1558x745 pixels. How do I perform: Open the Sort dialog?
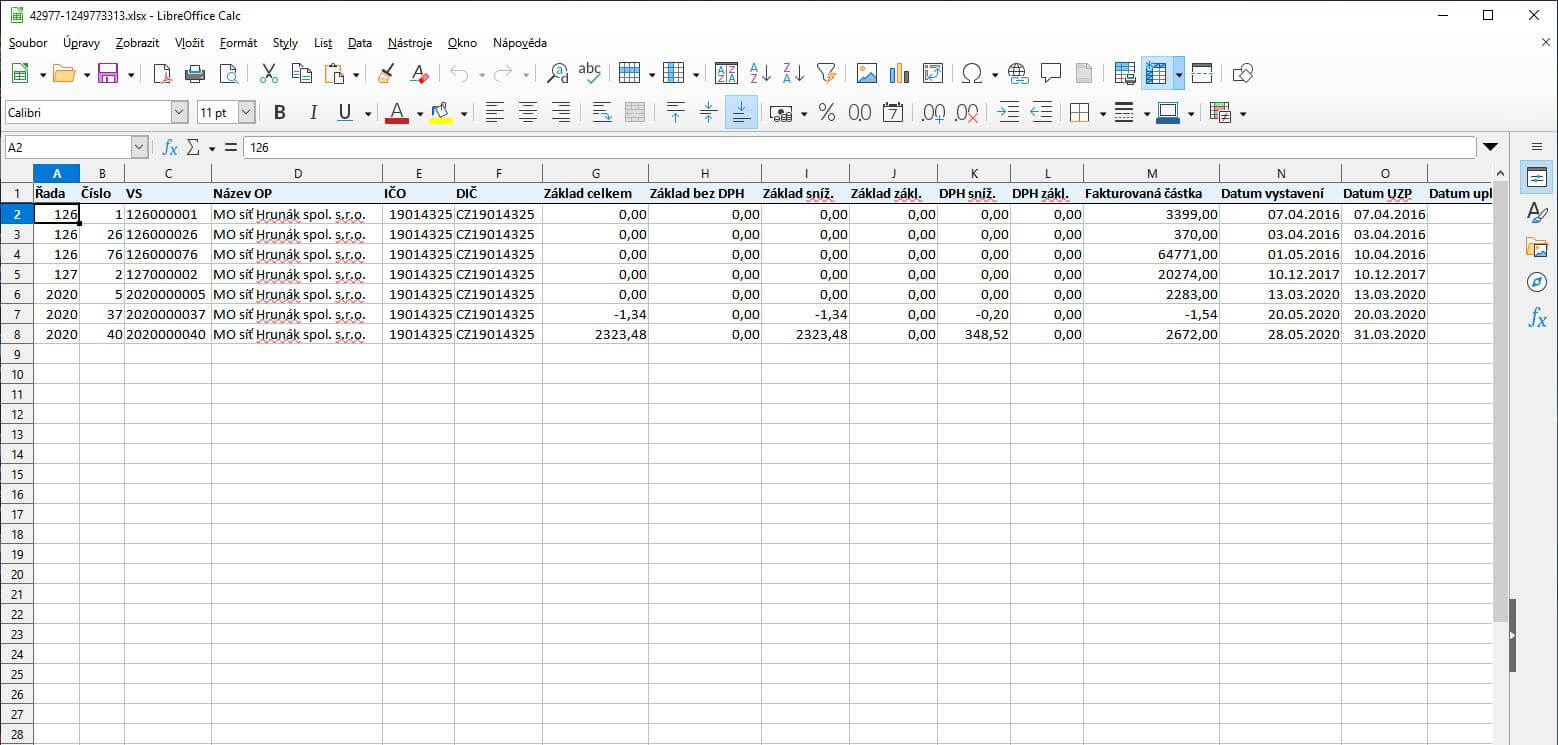tap(726, 73)
